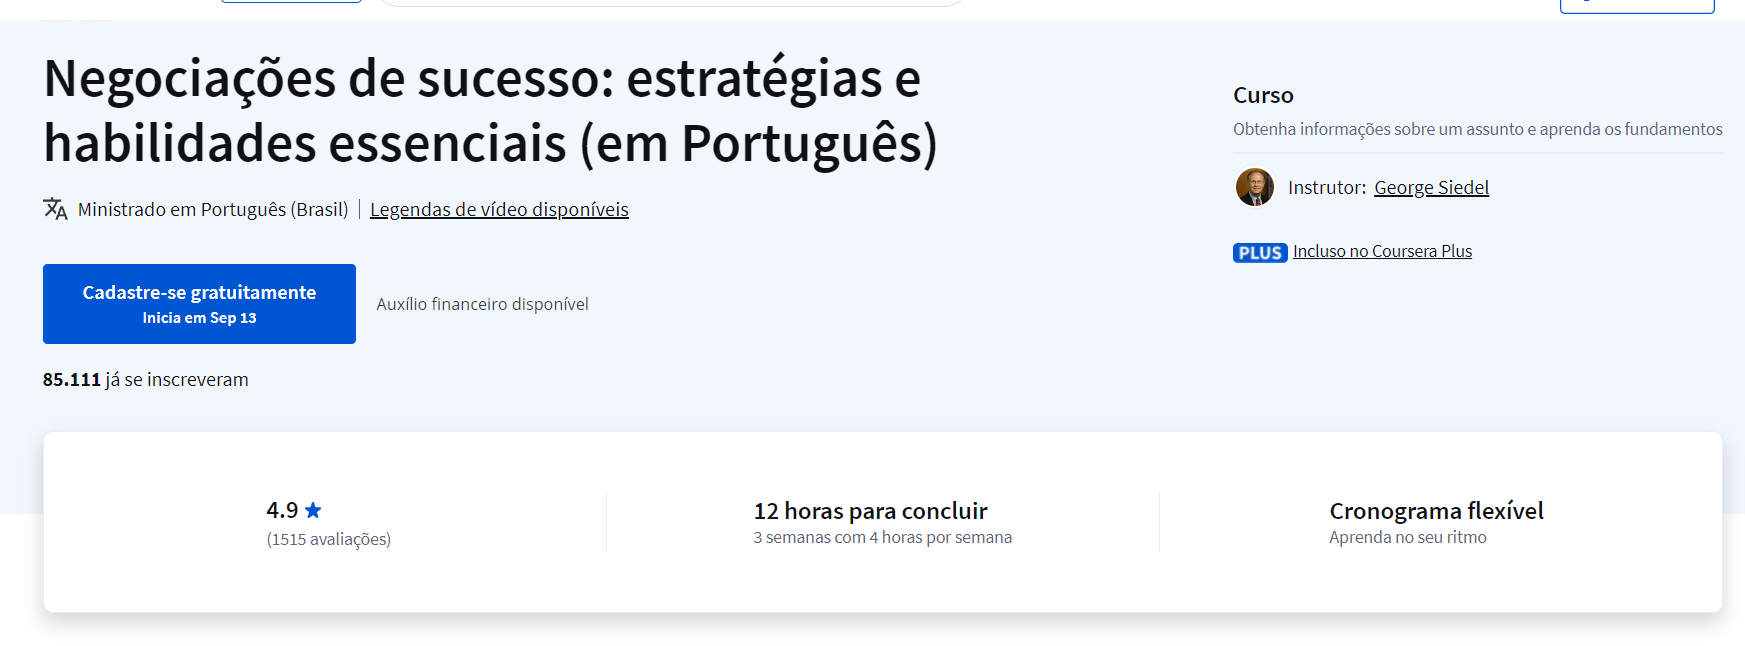Image resolution: width=1745 pixels, height=646 pixels.
Task: Open Legendas de vídeo disponíveis link
Action: click(499, 210)
